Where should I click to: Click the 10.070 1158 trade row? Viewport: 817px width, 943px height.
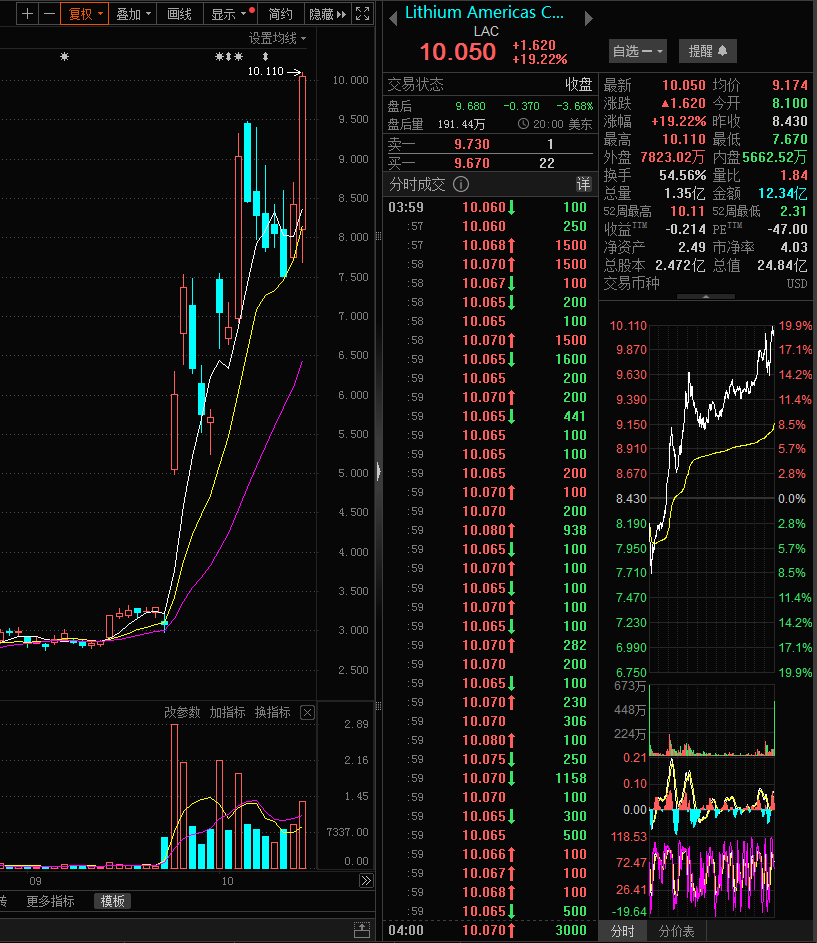coord(490,778)
